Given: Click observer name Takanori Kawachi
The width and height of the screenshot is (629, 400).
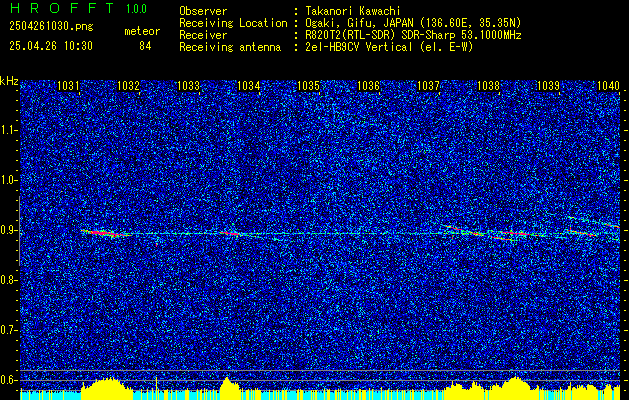Looking at the screenshot, I should 353,11.
